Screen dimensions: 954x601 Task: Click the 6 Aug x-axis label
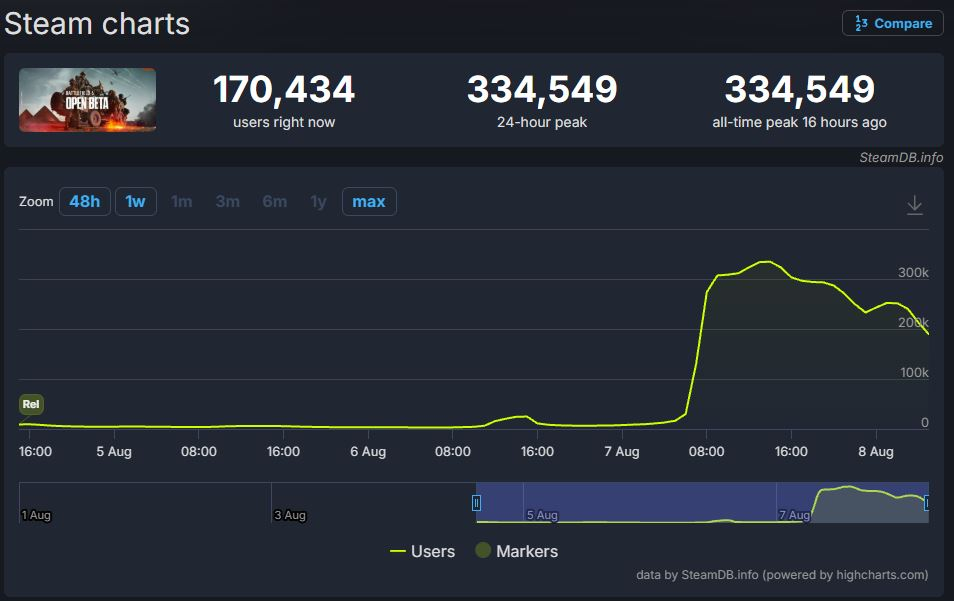pos(368,451)
